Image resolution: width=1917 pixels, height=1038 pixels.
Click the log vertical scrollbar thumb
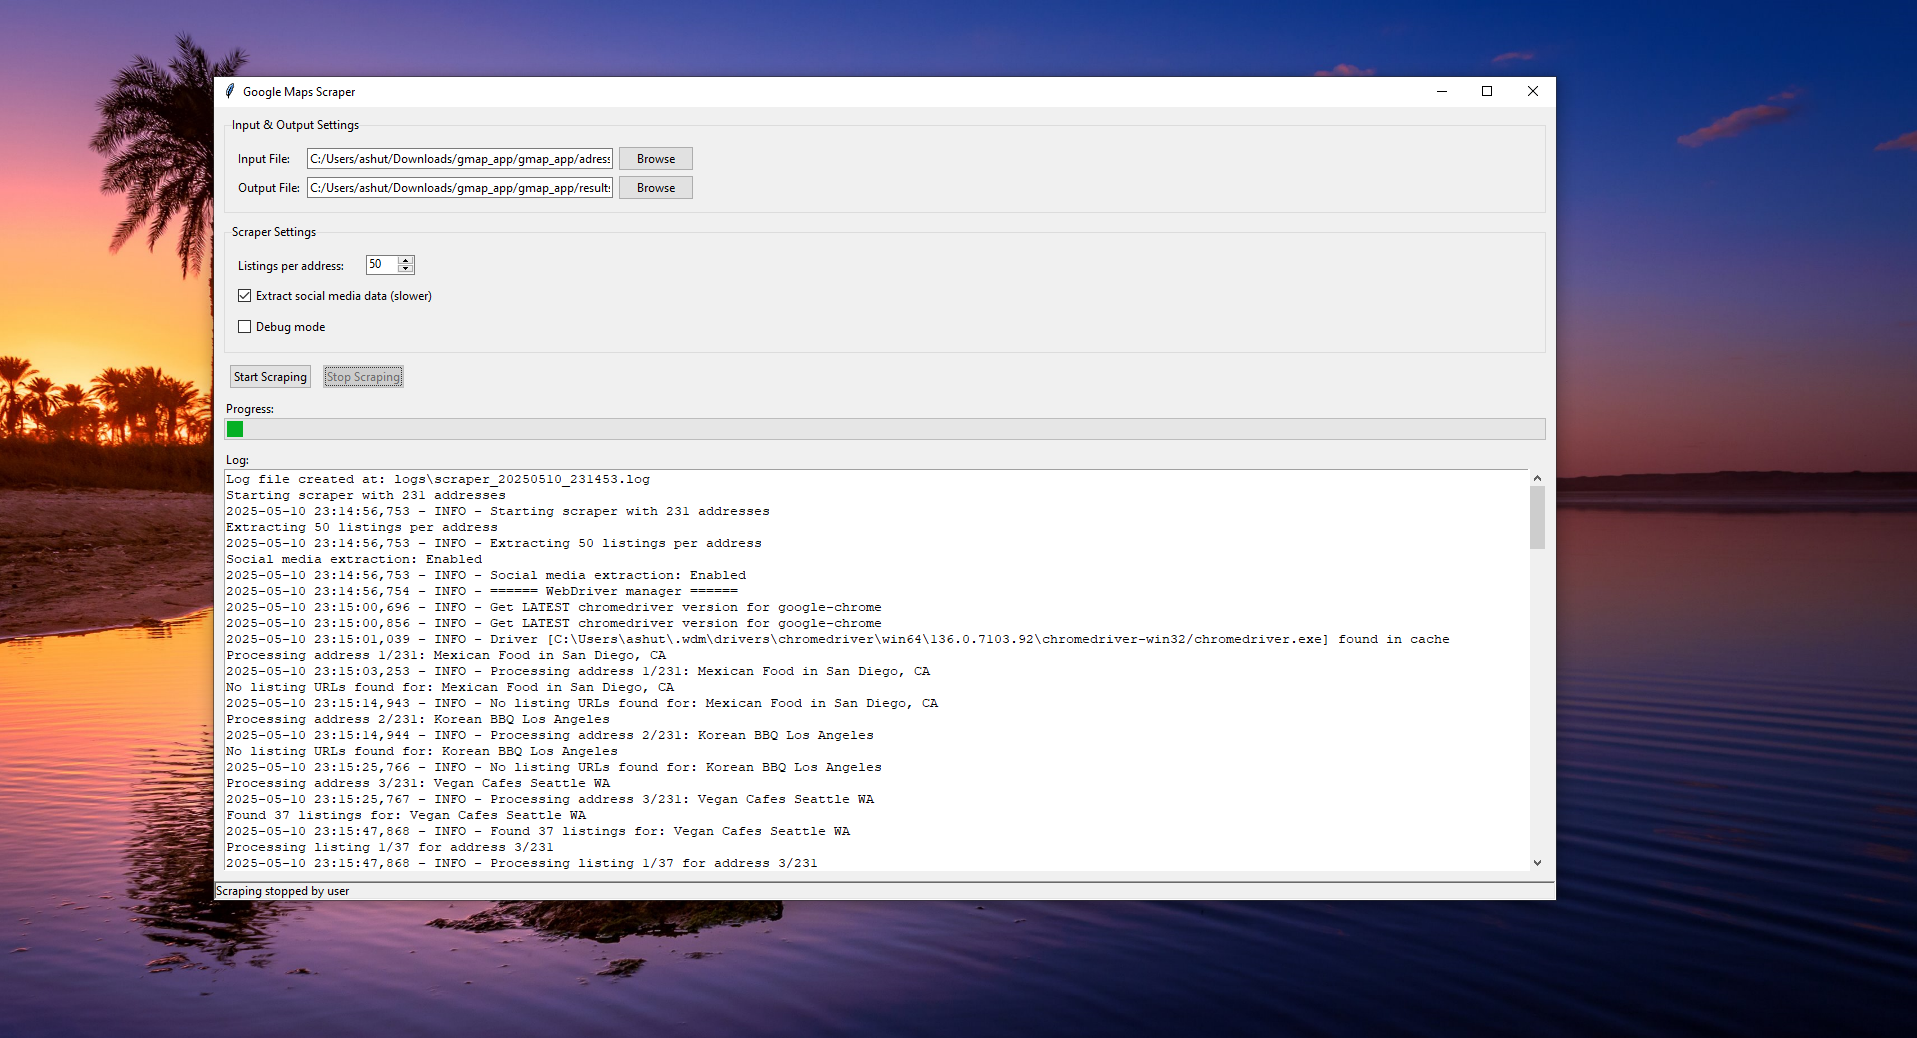[x=1538, y=518]
